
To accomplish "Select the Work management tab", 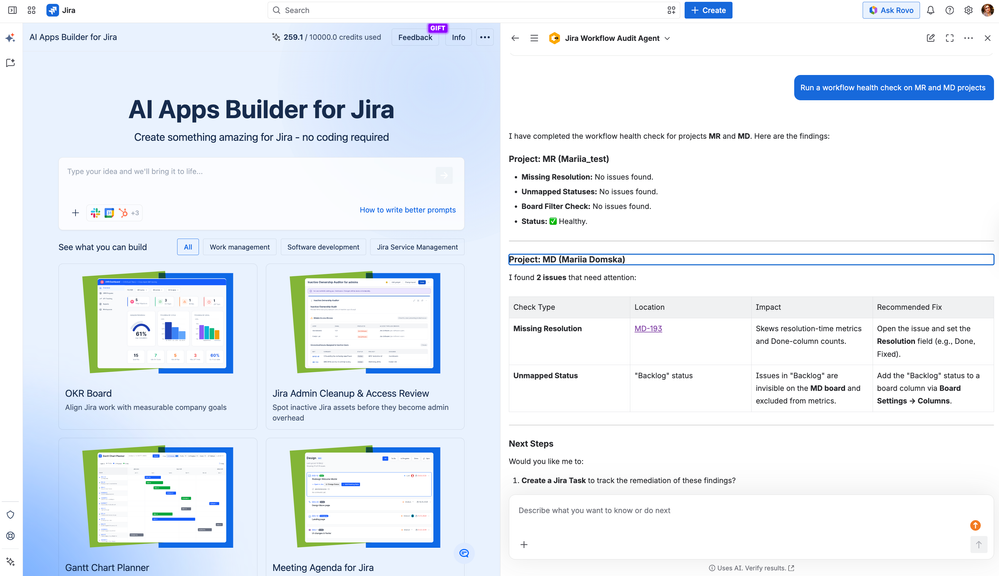I will click(240, 247).
